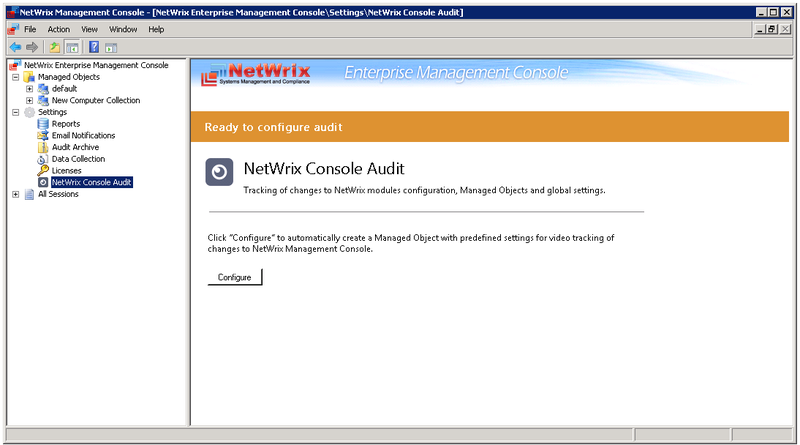800x445 pixels.
Task: Click 'Tracking of changes' description text
Action: (424, 190)
